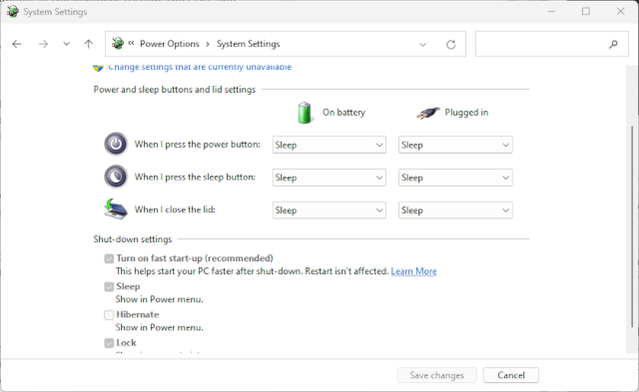Click 'When I press the sleep button' label

click(x=195, y=177)
